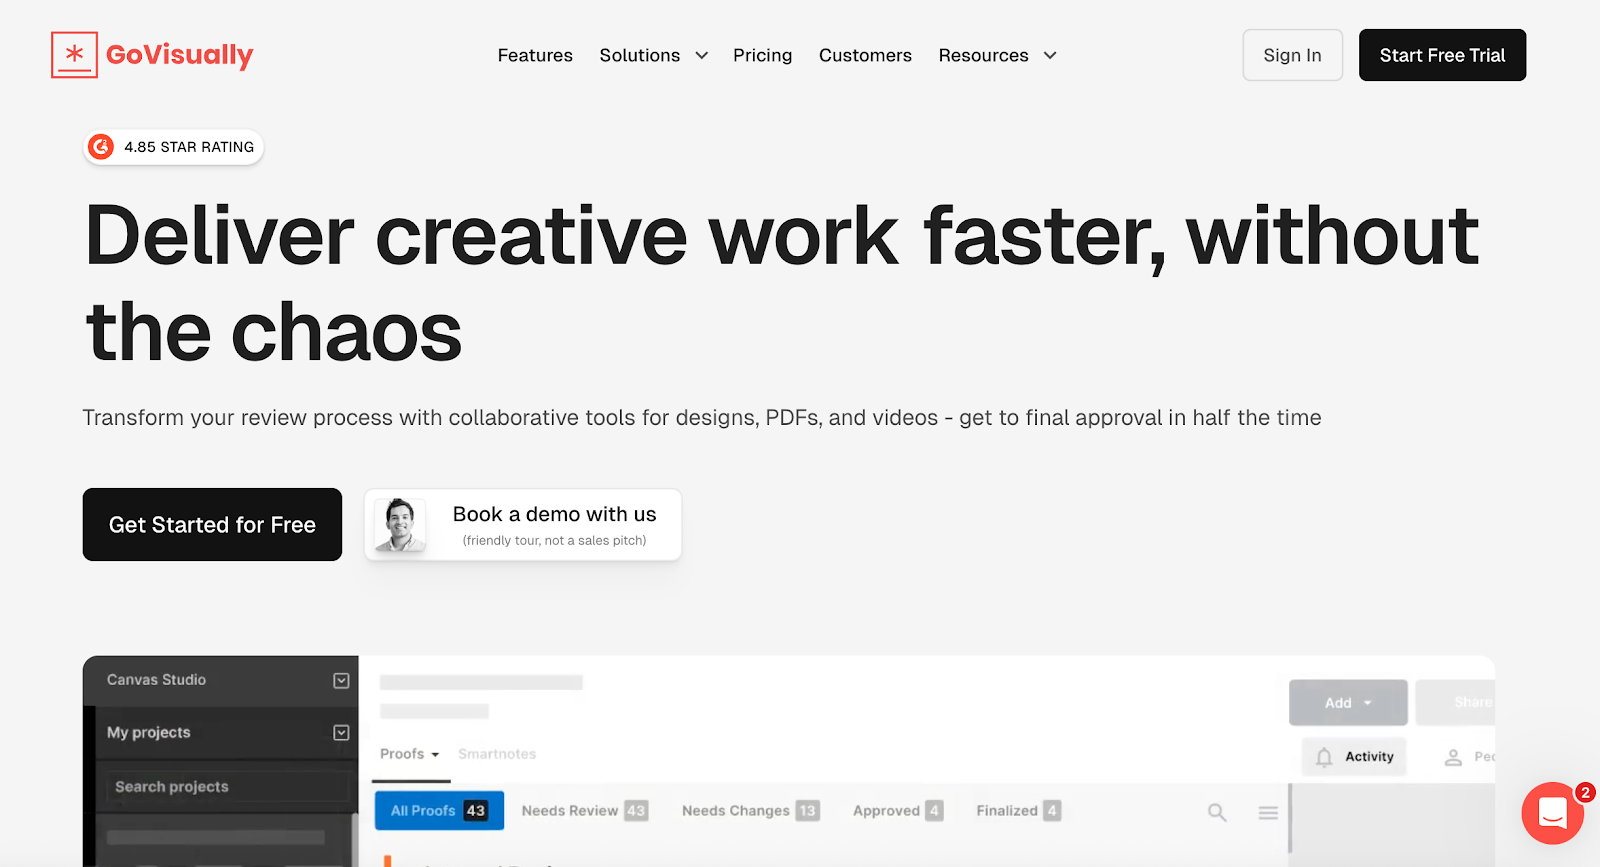Select the Needs Changes tab
The height and width of the screenshot is (867, 1600).
point(751,811)
